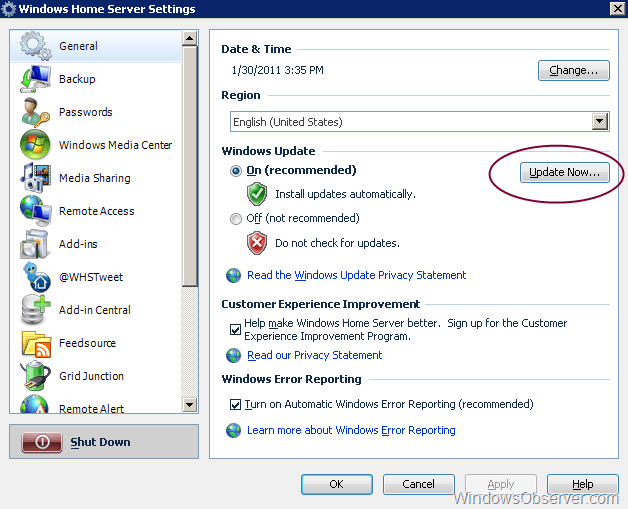Click the sidebar scrollbar down arrow
The image size is (628, 509).
[189, 404]
